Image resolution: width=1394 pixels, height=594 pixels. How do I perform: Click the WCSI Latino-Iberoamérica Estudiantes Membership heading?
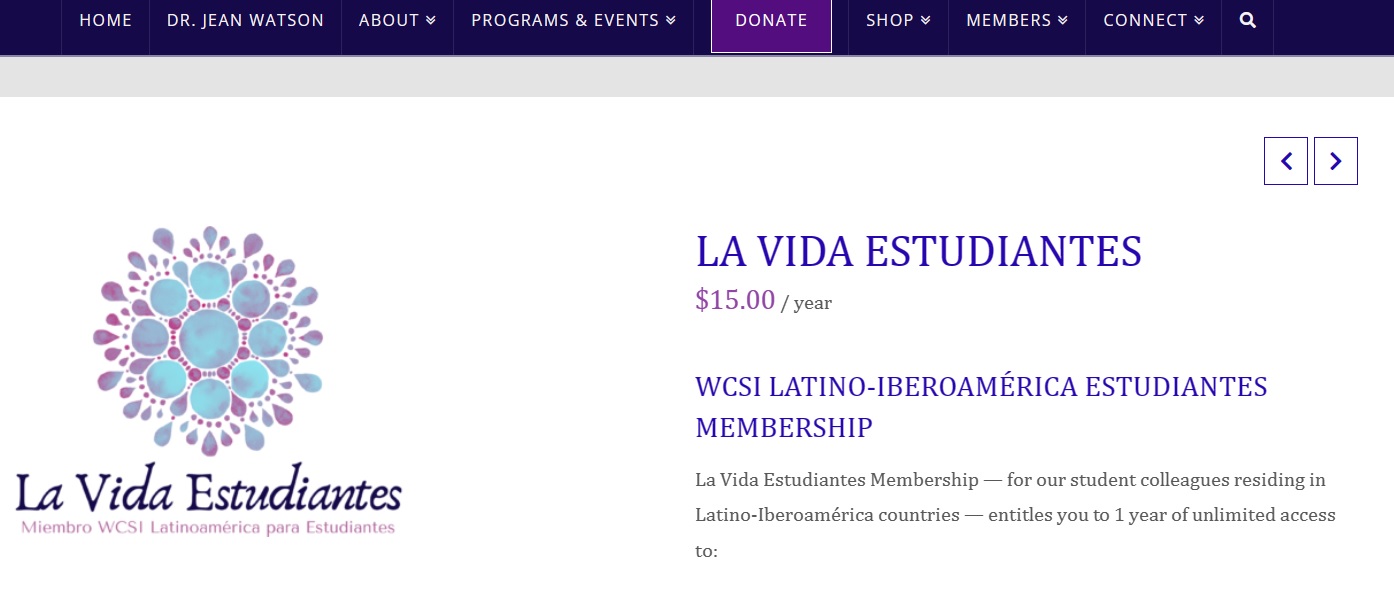point(982,407)
